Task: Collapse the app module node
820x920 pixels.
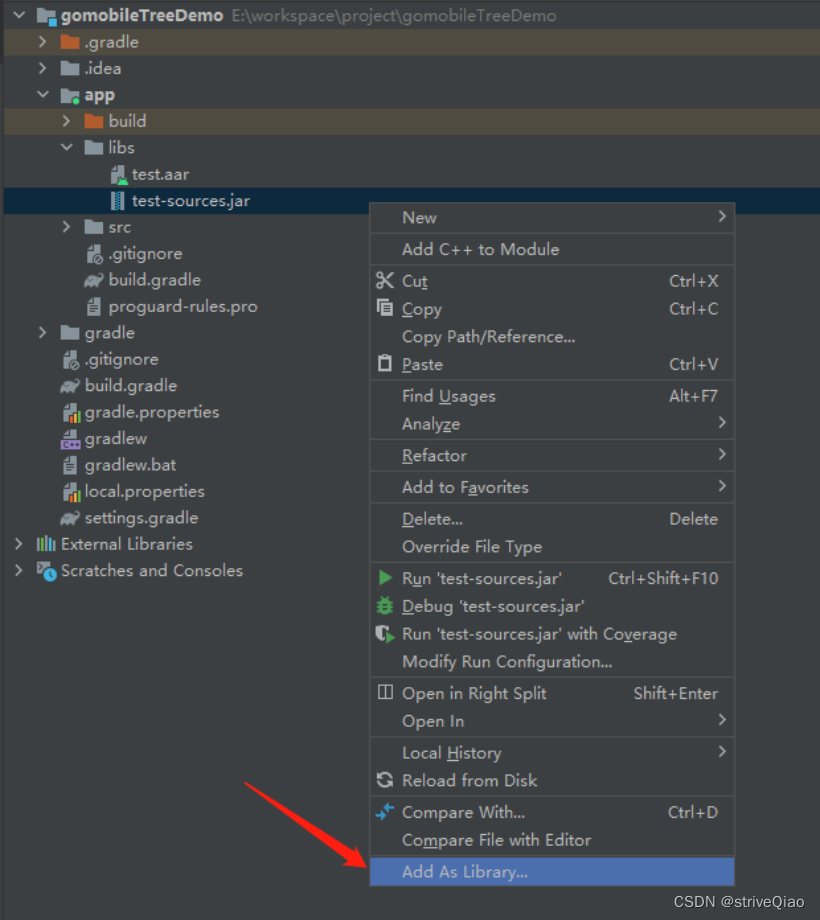Action: click(43, 94)
